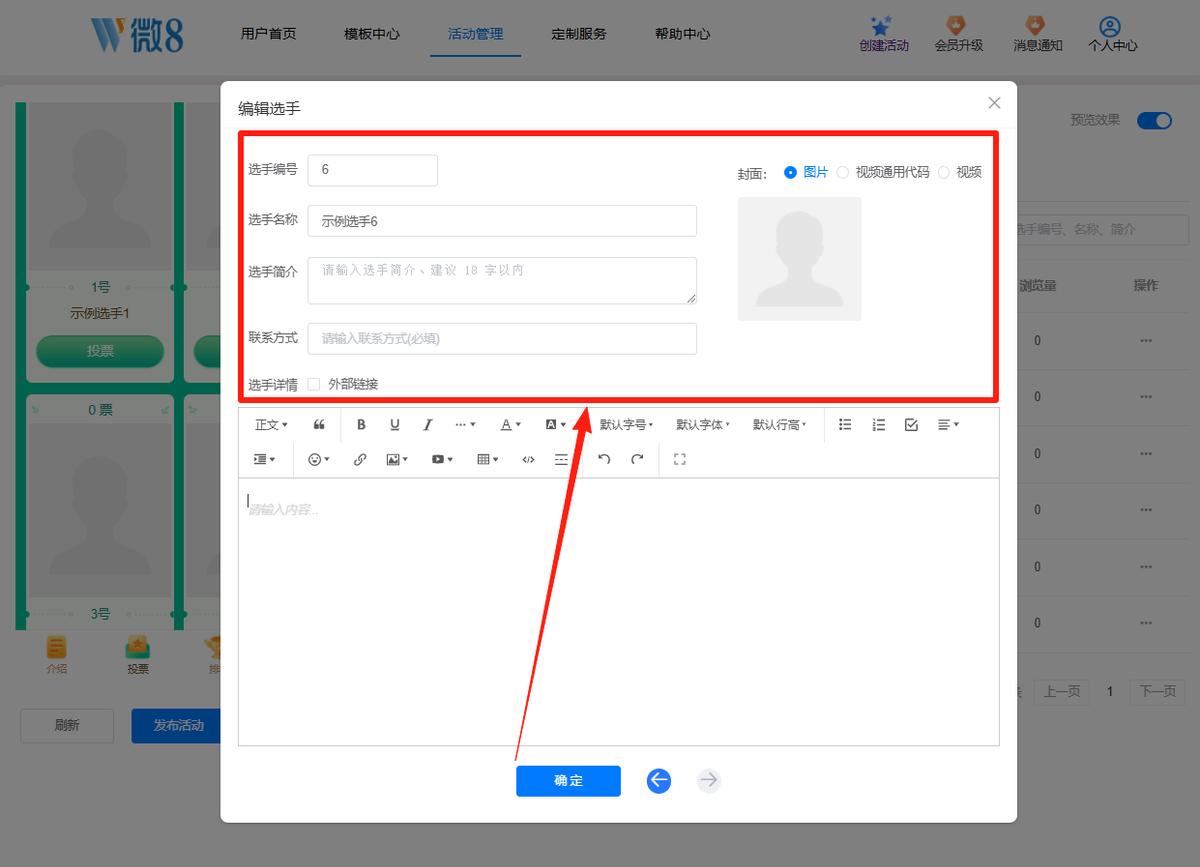Insert a hyperlink in the editor
This screenshot has width=1200, height=867.
pos(360,459)
